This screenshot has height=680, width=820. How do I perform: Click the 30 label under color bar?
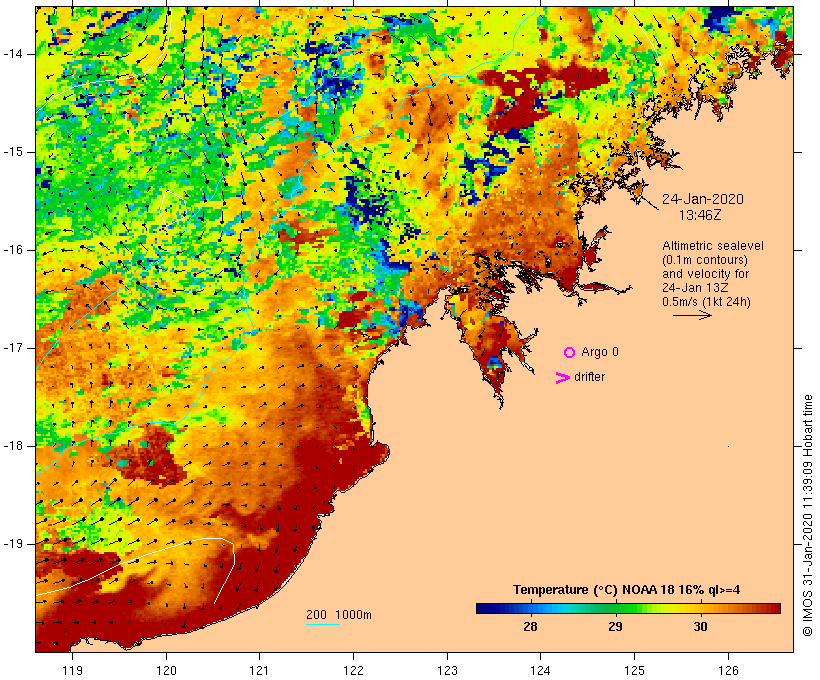(x=701, y=627)
